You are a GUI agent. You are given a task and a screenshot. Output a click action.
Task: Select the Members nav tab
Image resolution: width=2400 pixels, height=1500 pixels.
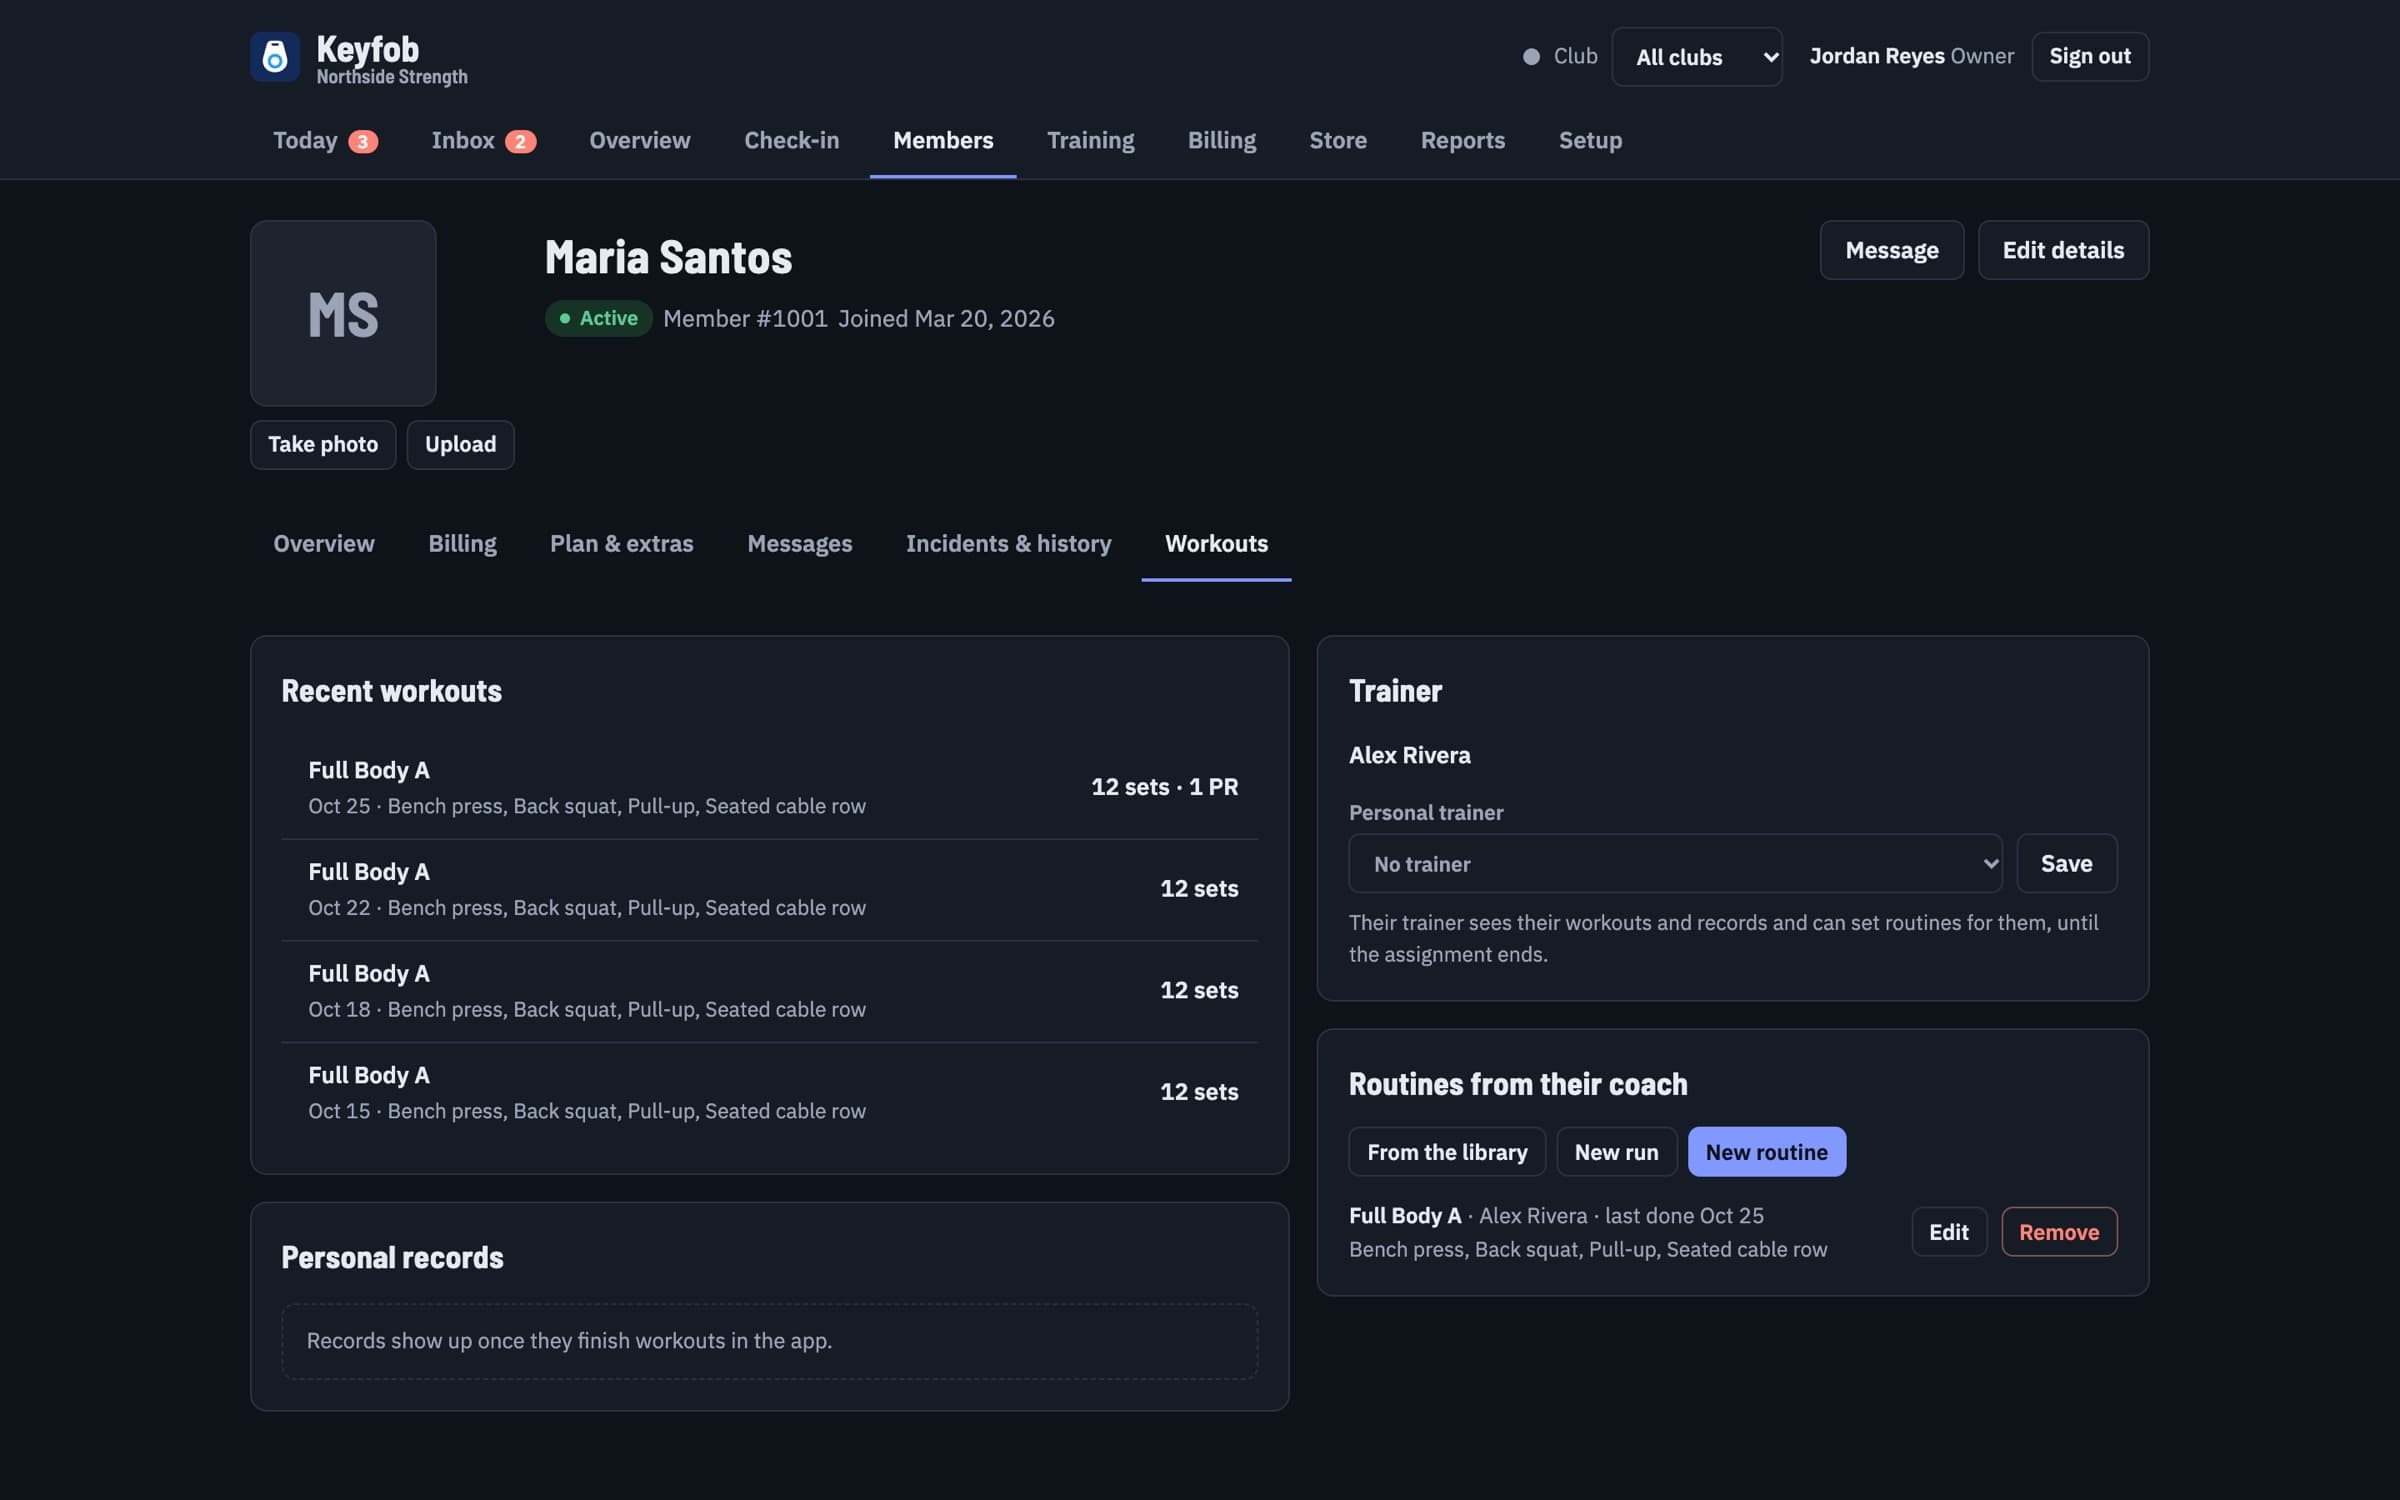click(x=943, y=140)
